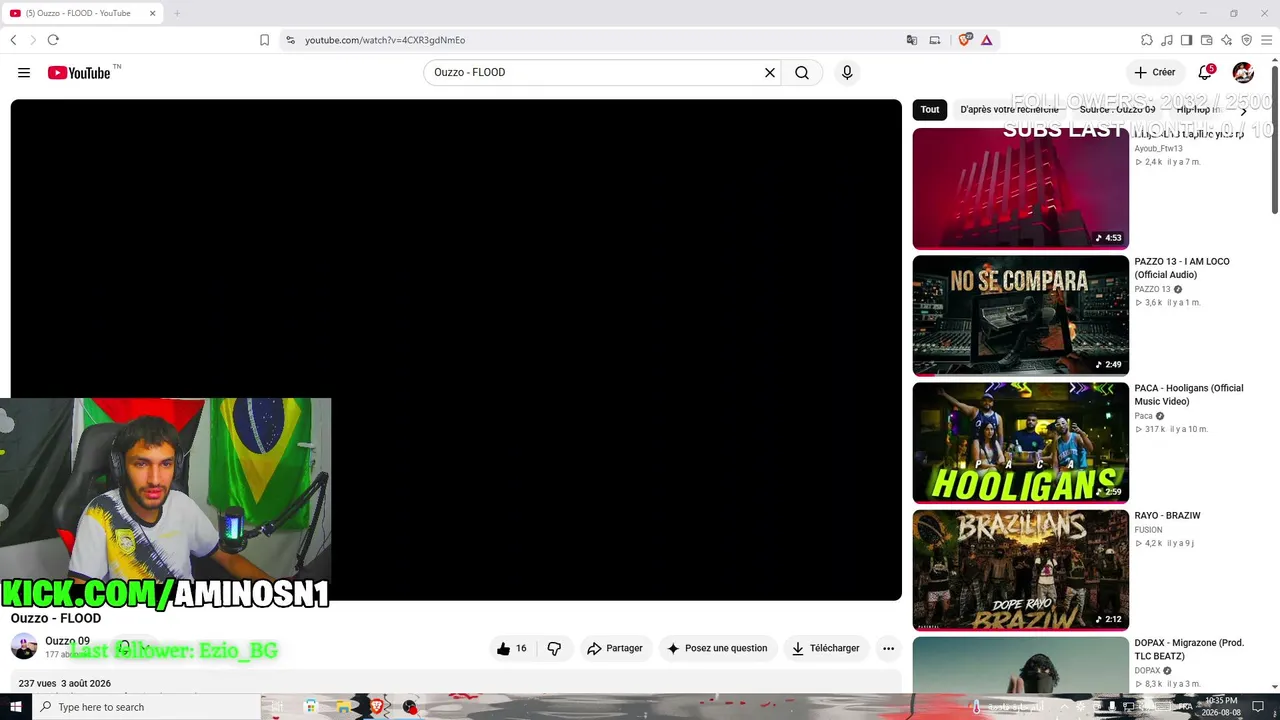Open the YouTube guide hamburger menu

point(24,72)
